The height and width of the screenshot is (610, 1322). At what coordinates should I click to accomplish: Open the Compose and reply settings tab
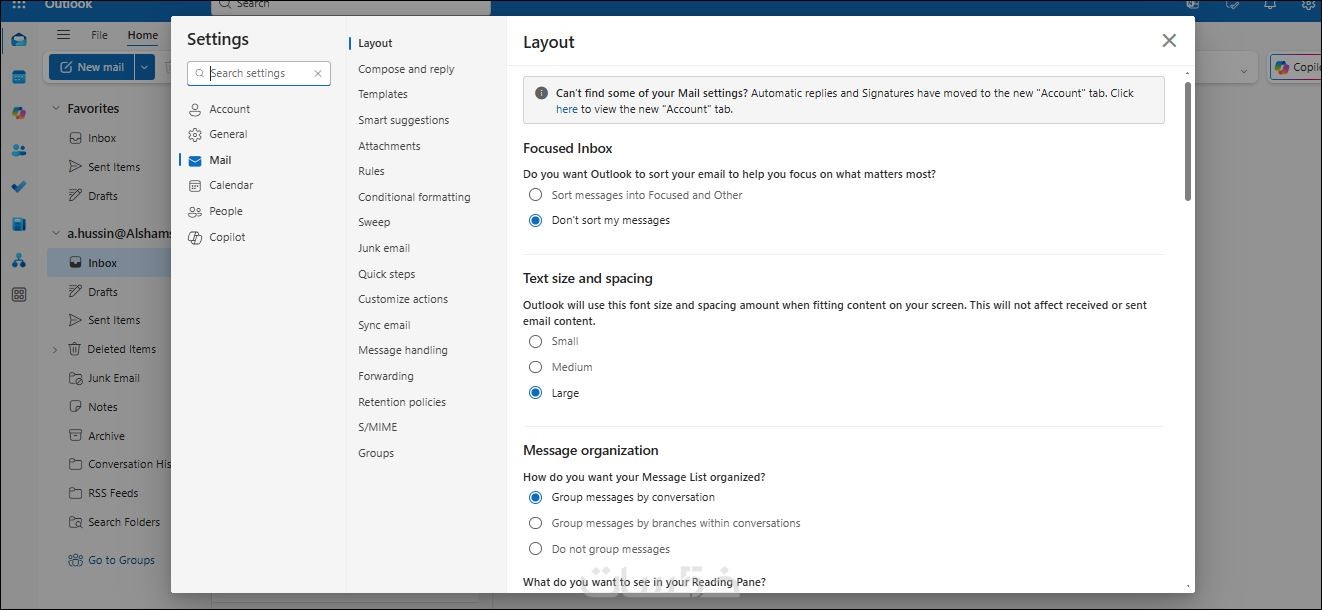[406, 69]
